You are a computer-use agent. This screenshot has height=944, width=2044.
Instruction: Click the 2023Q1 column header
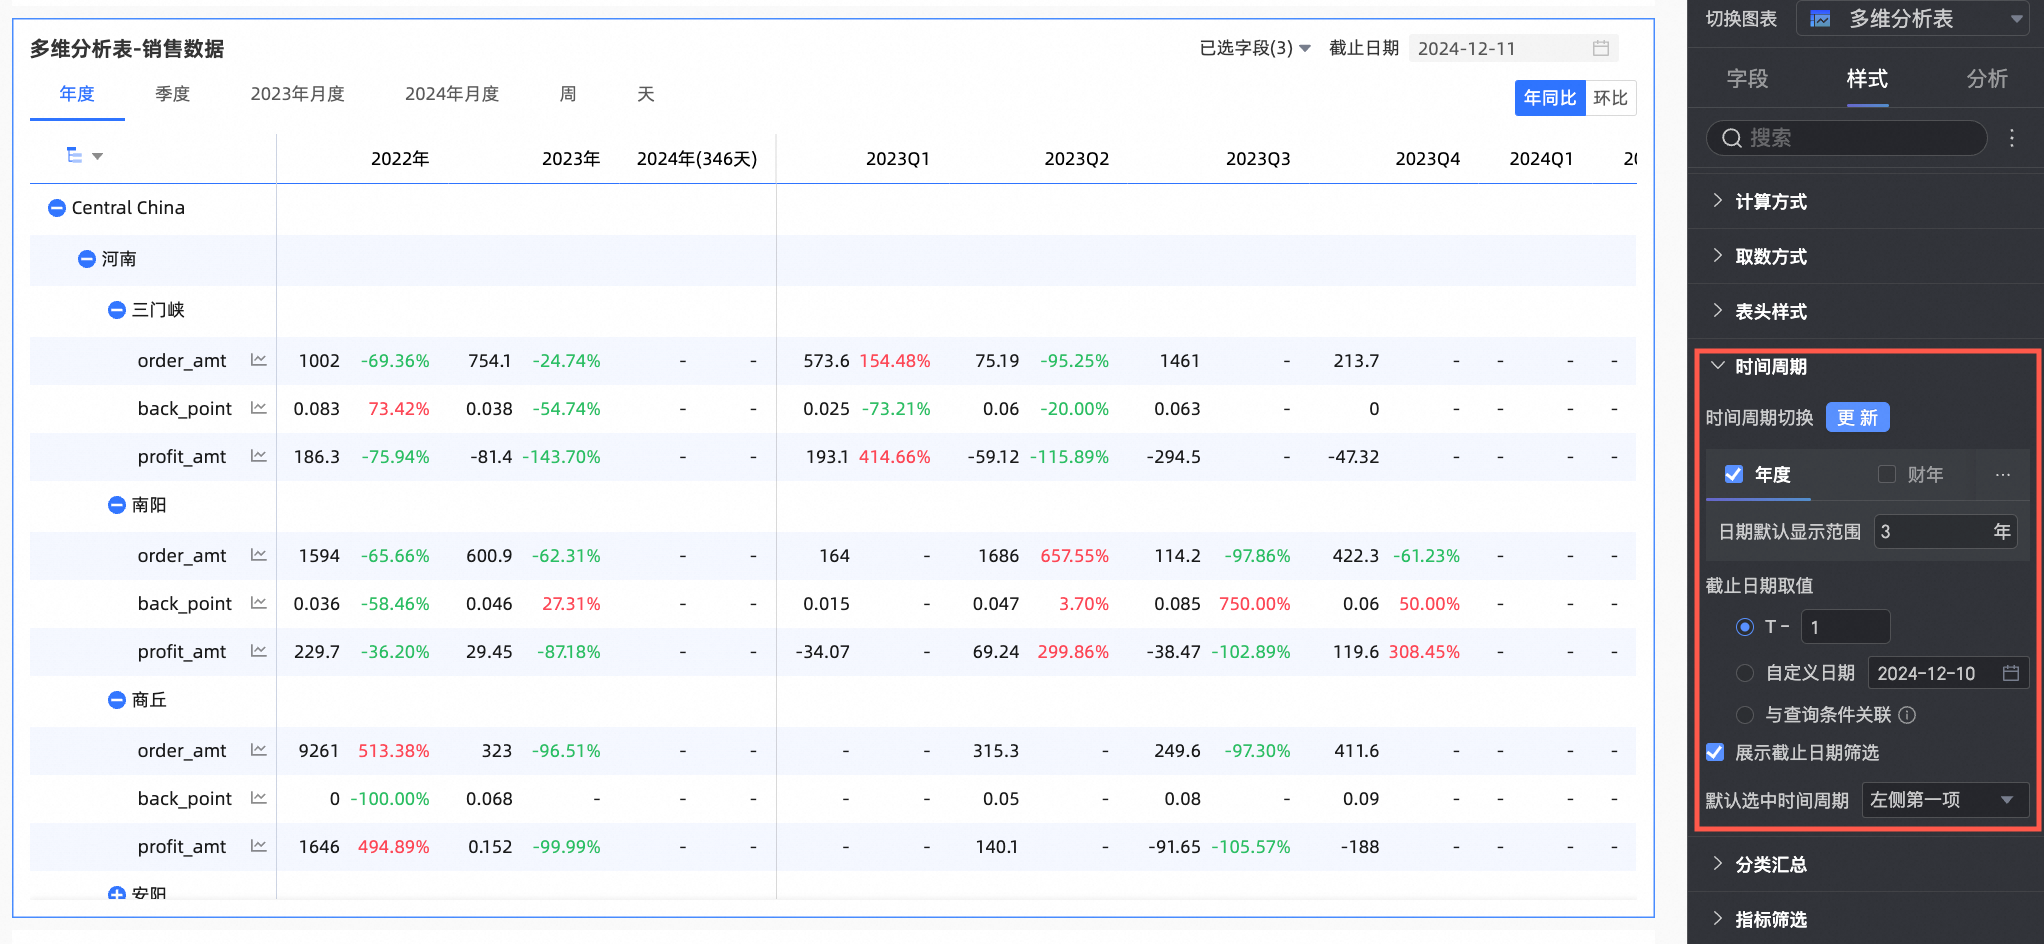pyautogui.click(x=898, y=159)
